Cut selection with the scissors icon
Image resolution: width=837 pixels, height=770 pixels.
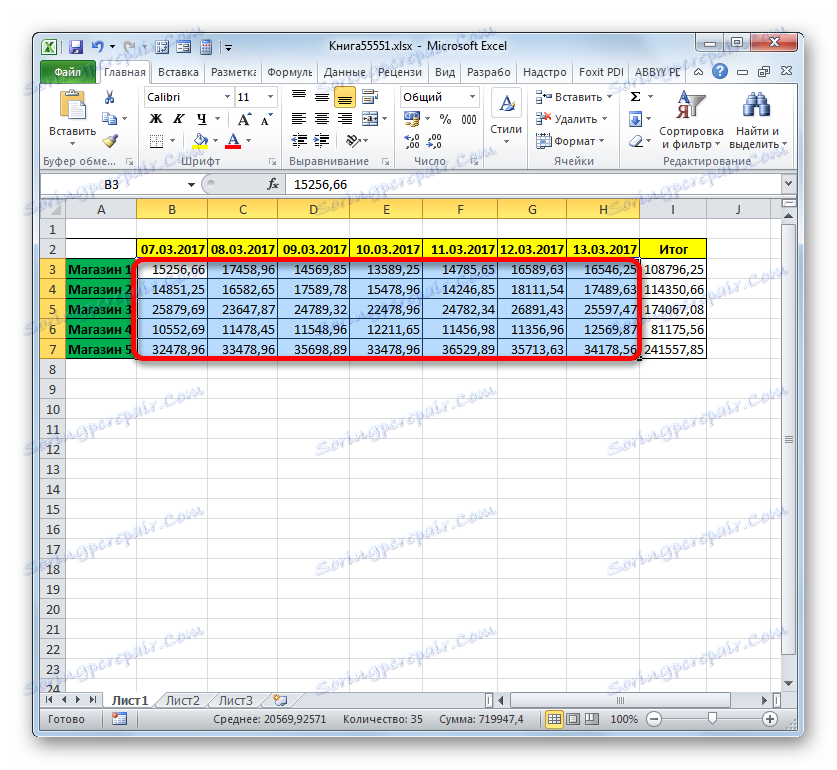tap(109, 97)
